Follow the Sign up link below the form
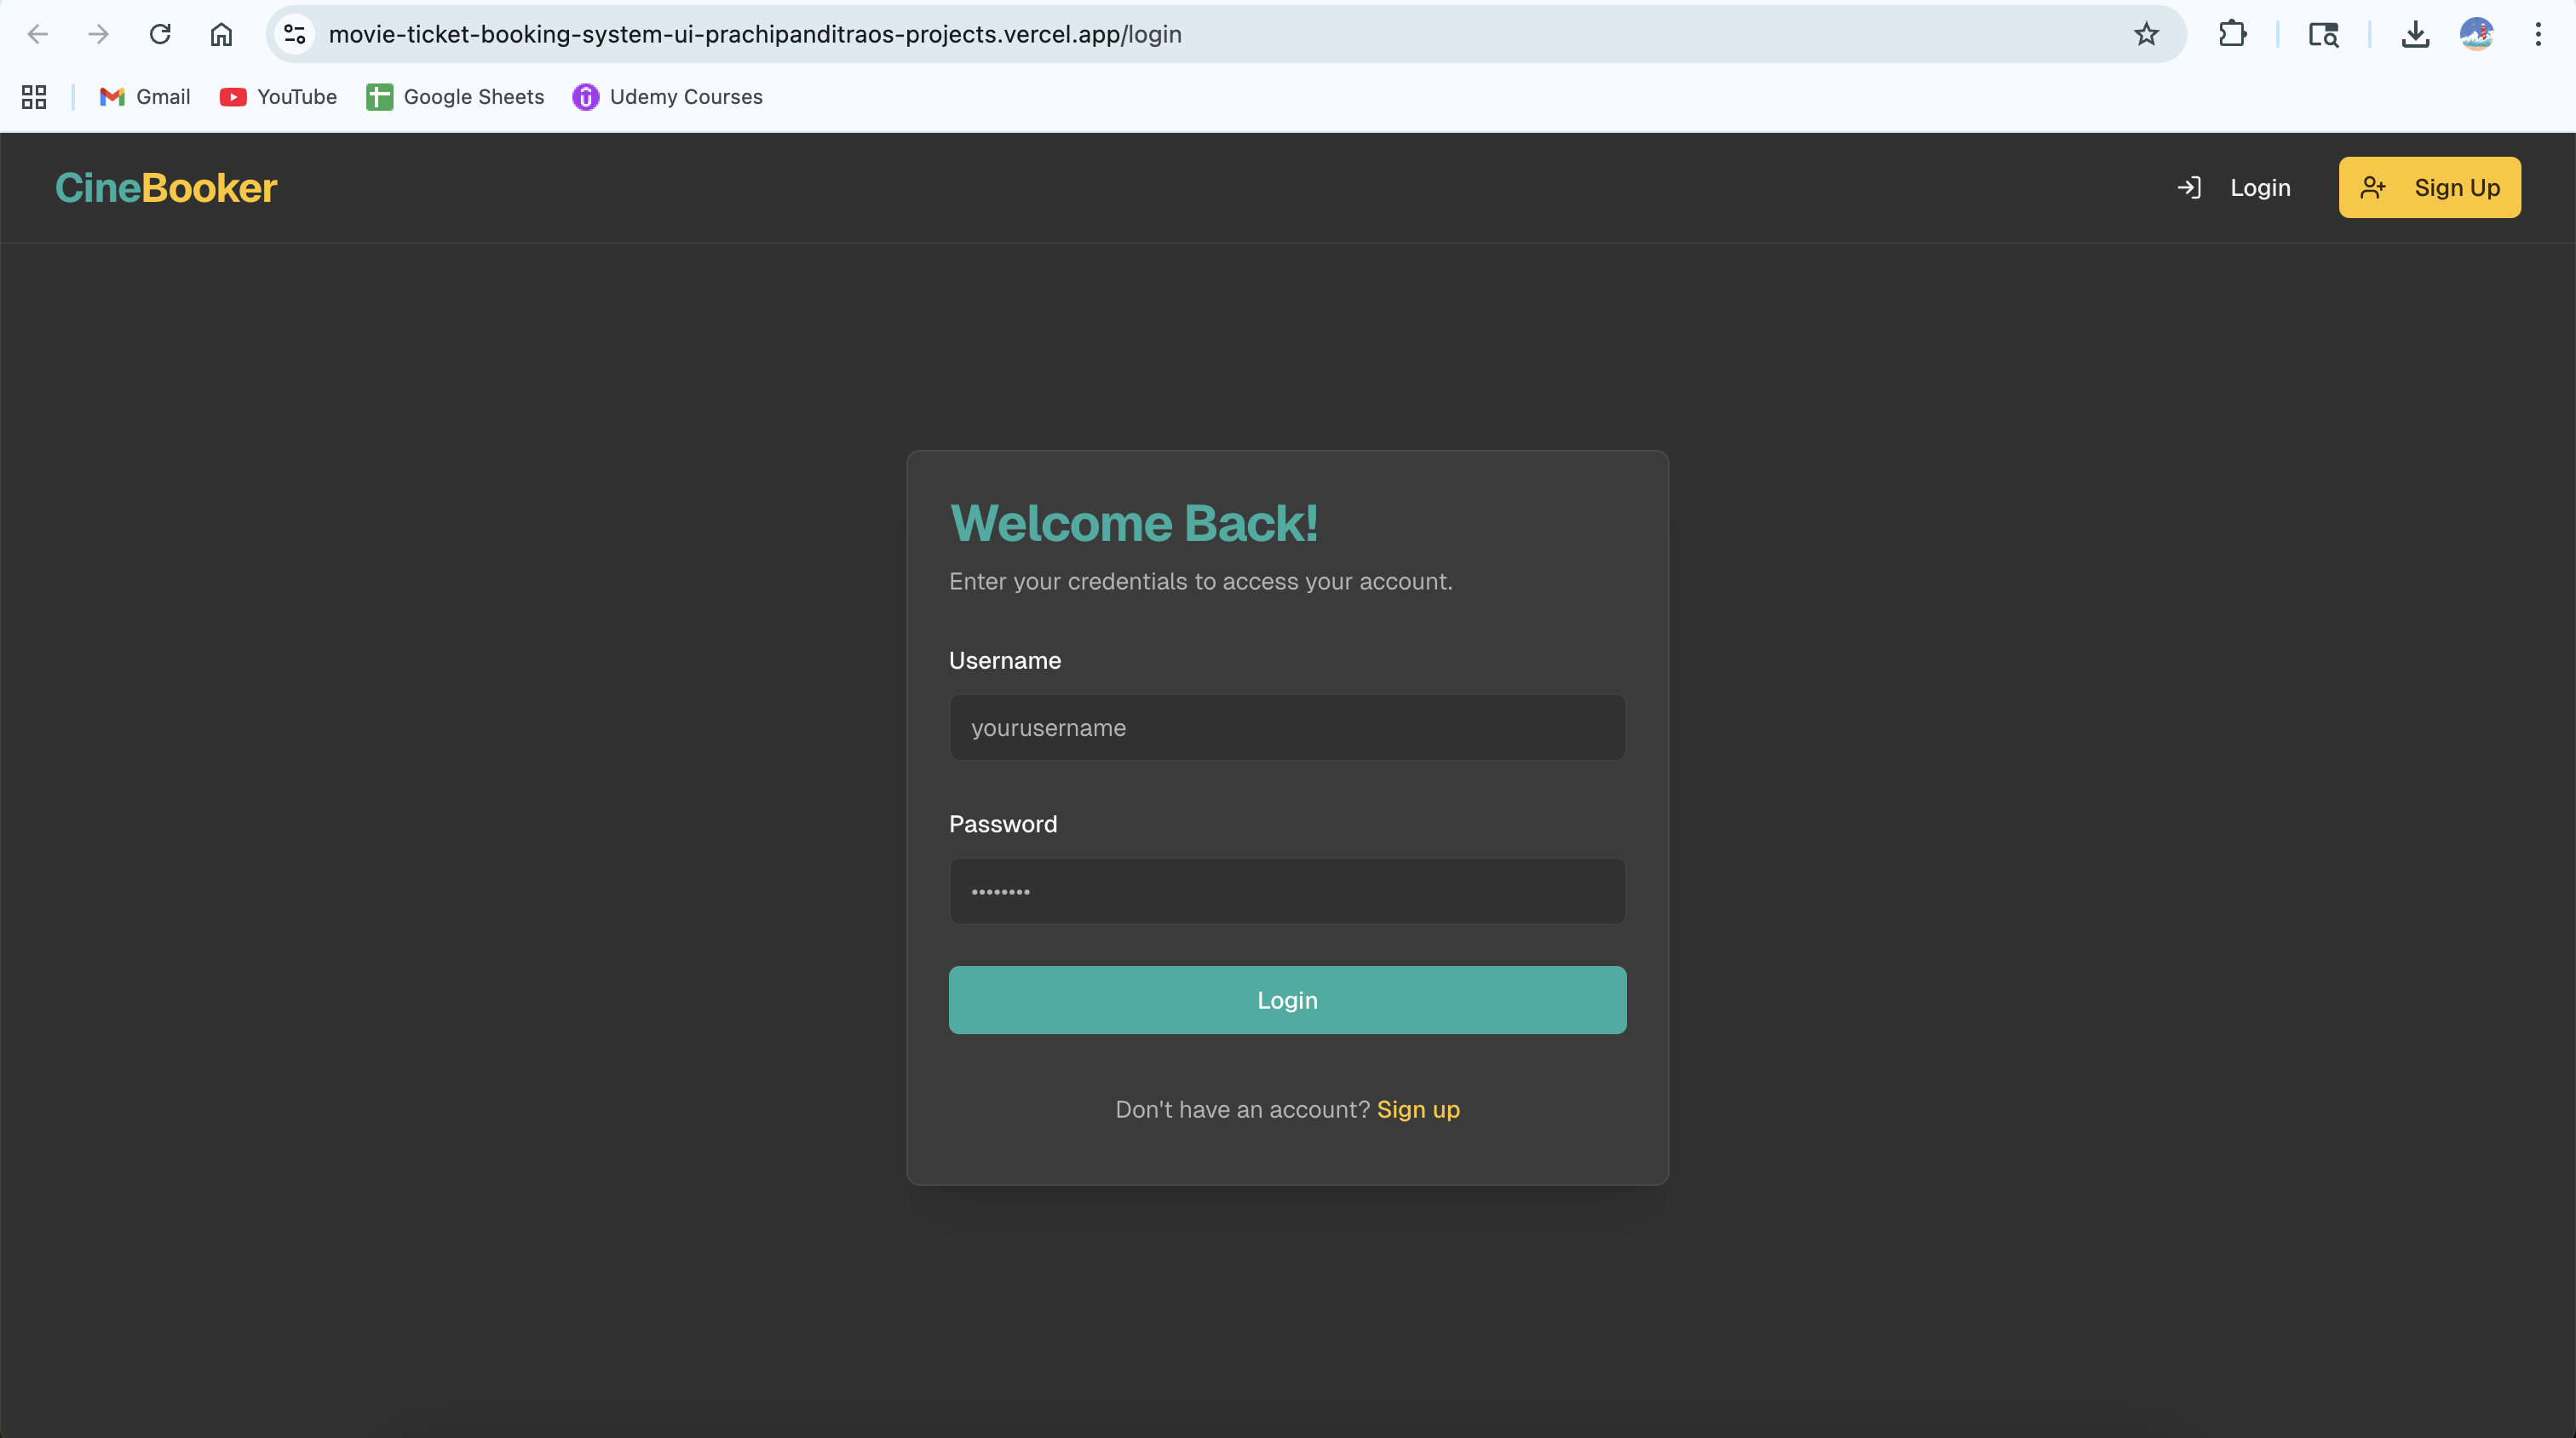2576x1438 pixels. tap(1418, 1109)
